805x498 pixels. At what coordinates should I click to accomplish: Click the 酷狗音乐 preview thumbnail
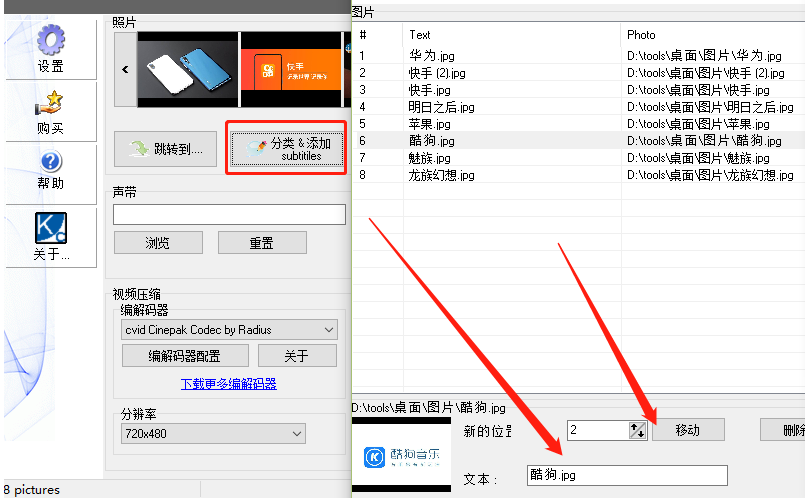(x=401, y=455)
